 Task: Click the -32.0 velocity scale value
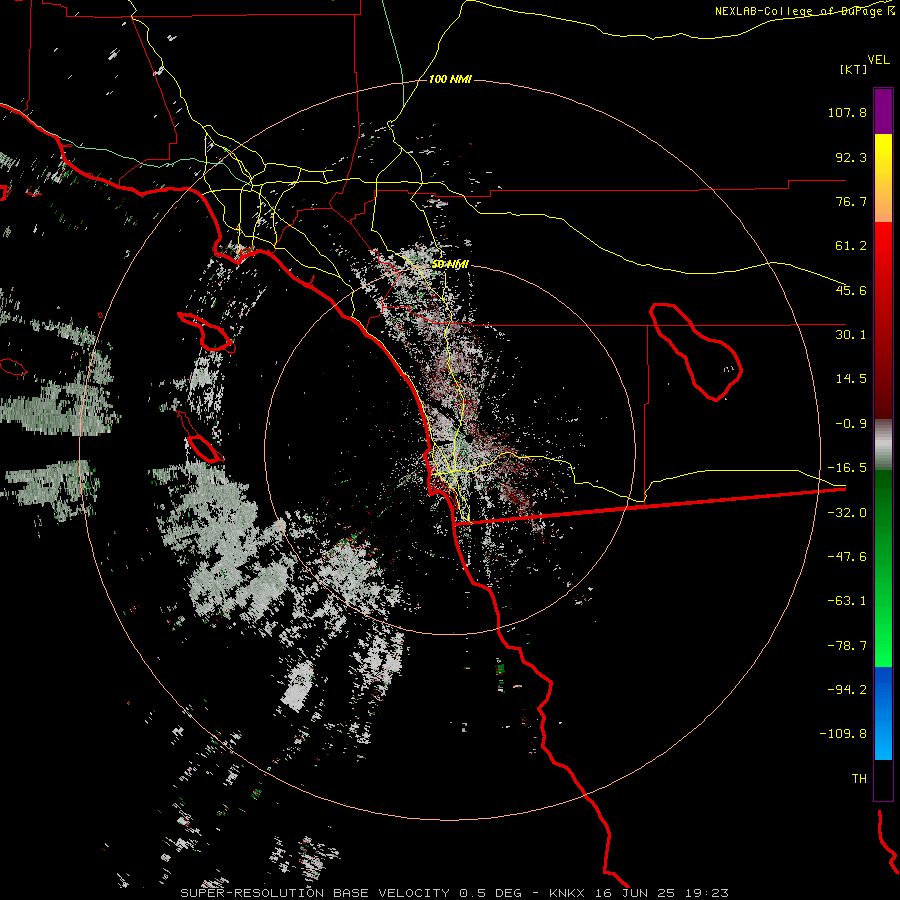click(x=847, y=513)
